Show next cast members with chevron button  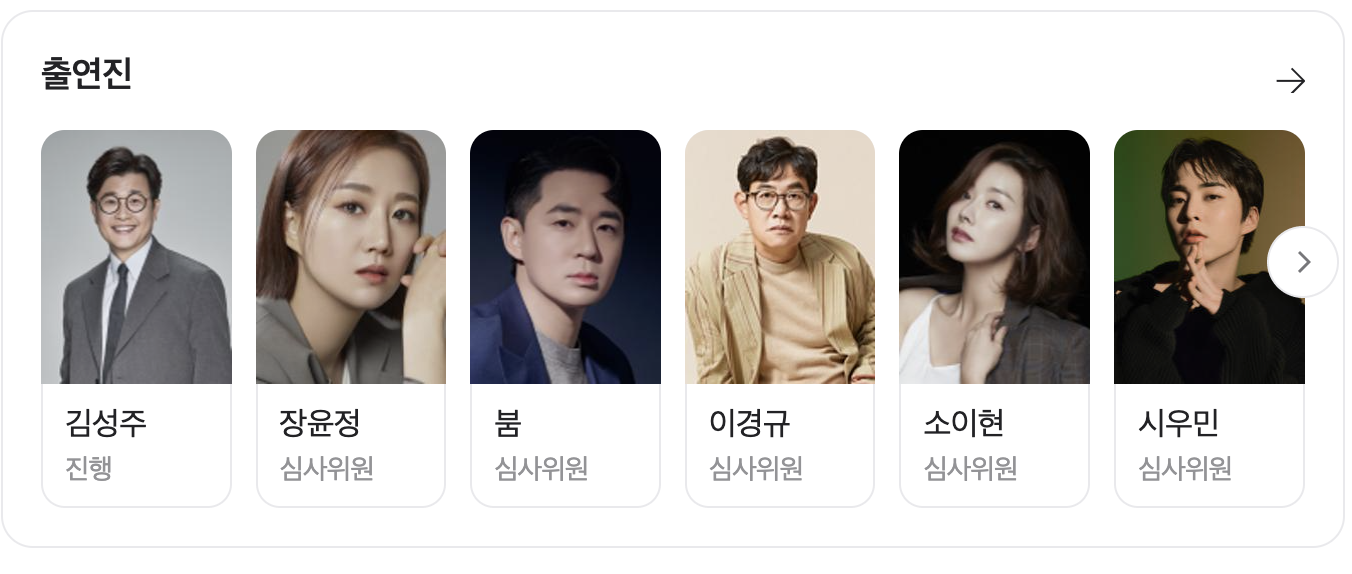[1302, 262]
